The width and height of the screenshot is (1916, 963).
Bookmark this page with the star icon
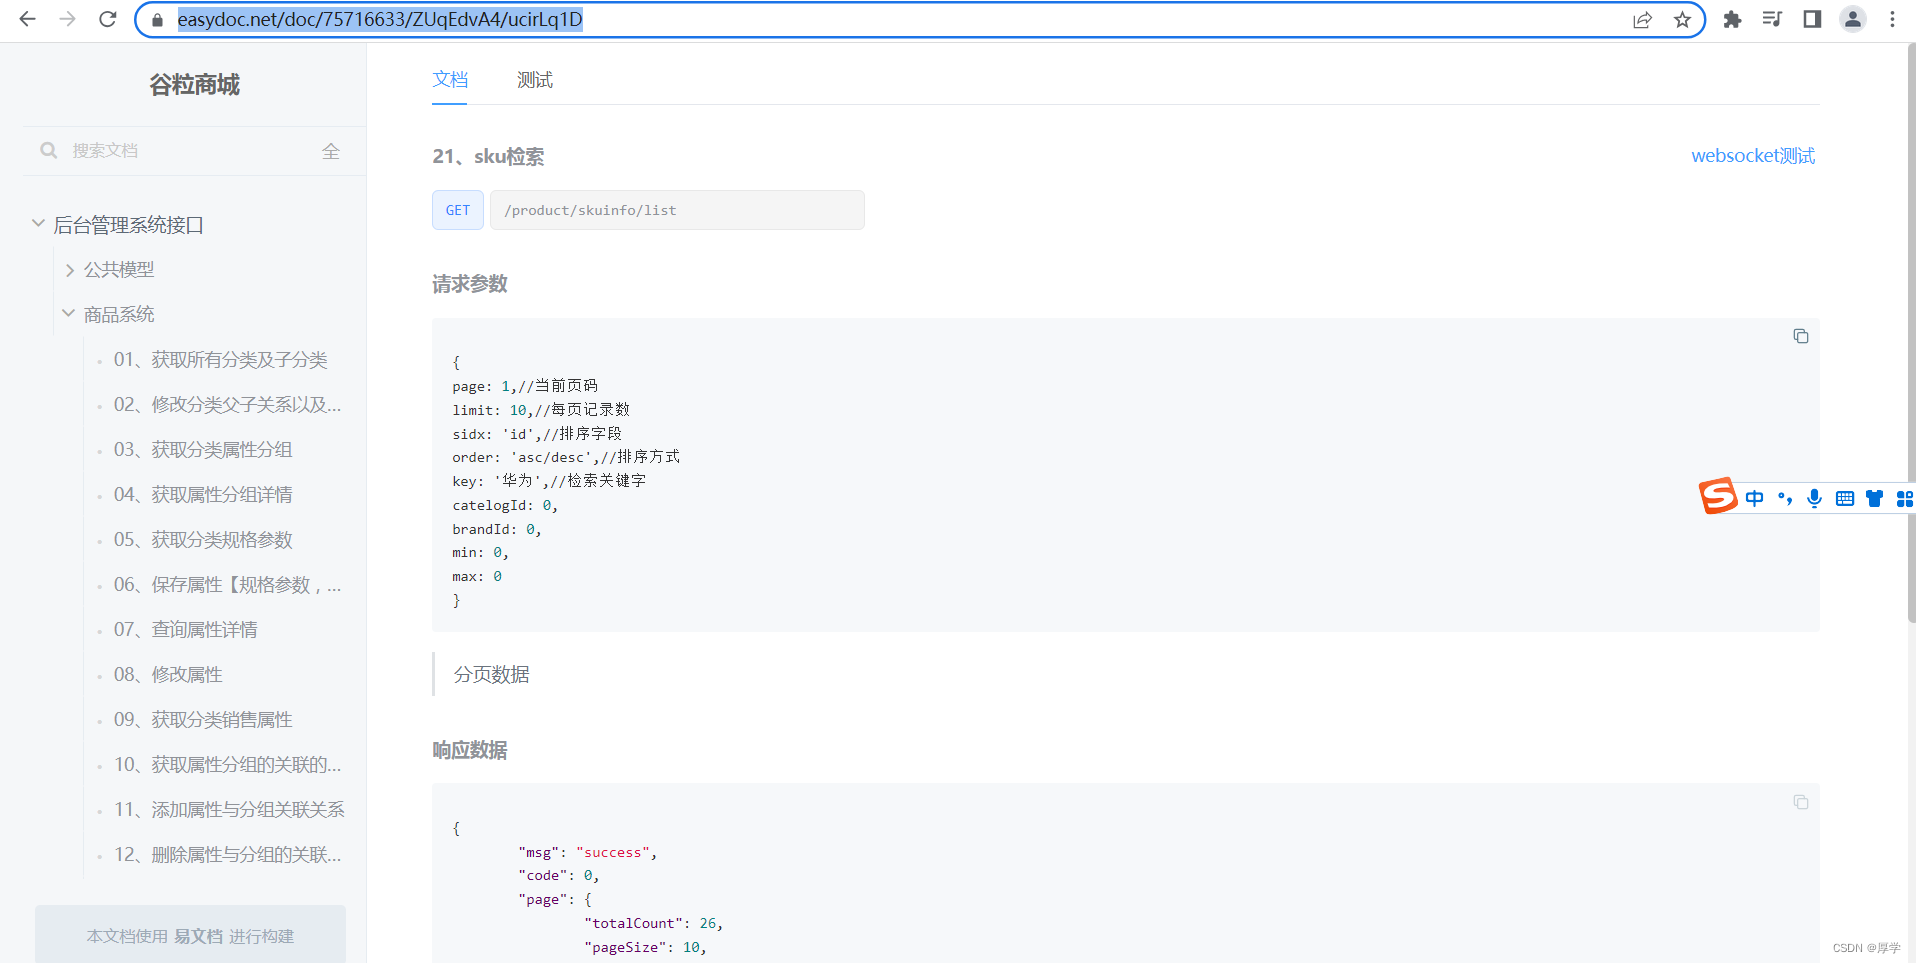click(x=1682, y=20)
